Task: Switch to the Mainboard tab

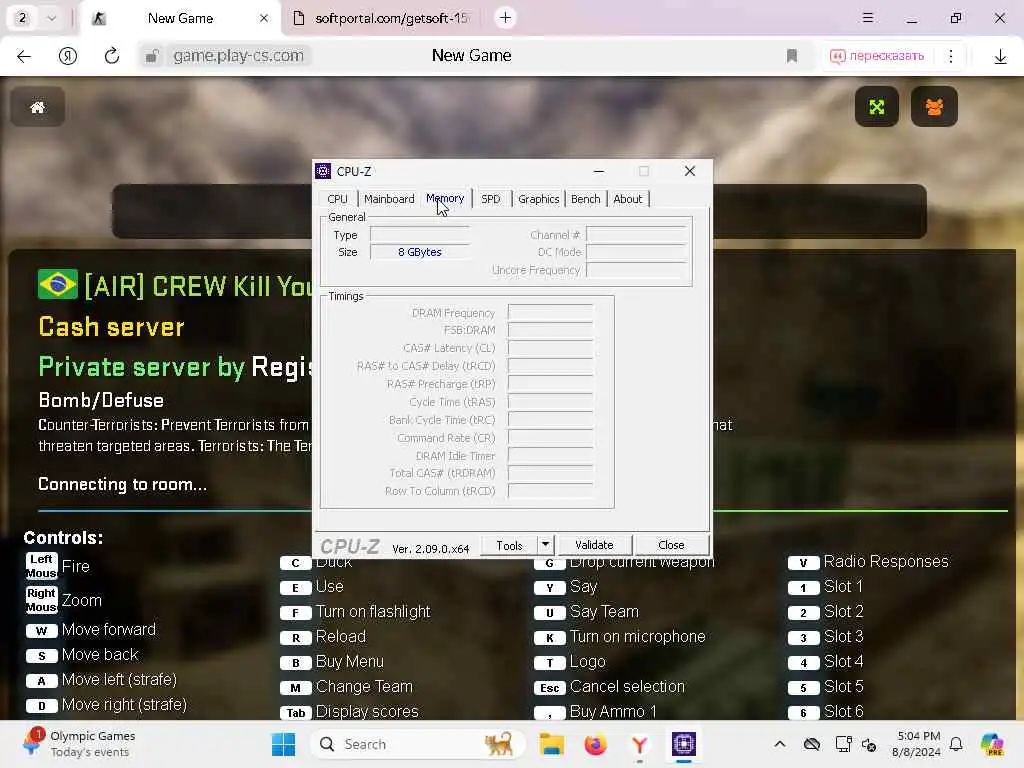Action: (389, 199)
